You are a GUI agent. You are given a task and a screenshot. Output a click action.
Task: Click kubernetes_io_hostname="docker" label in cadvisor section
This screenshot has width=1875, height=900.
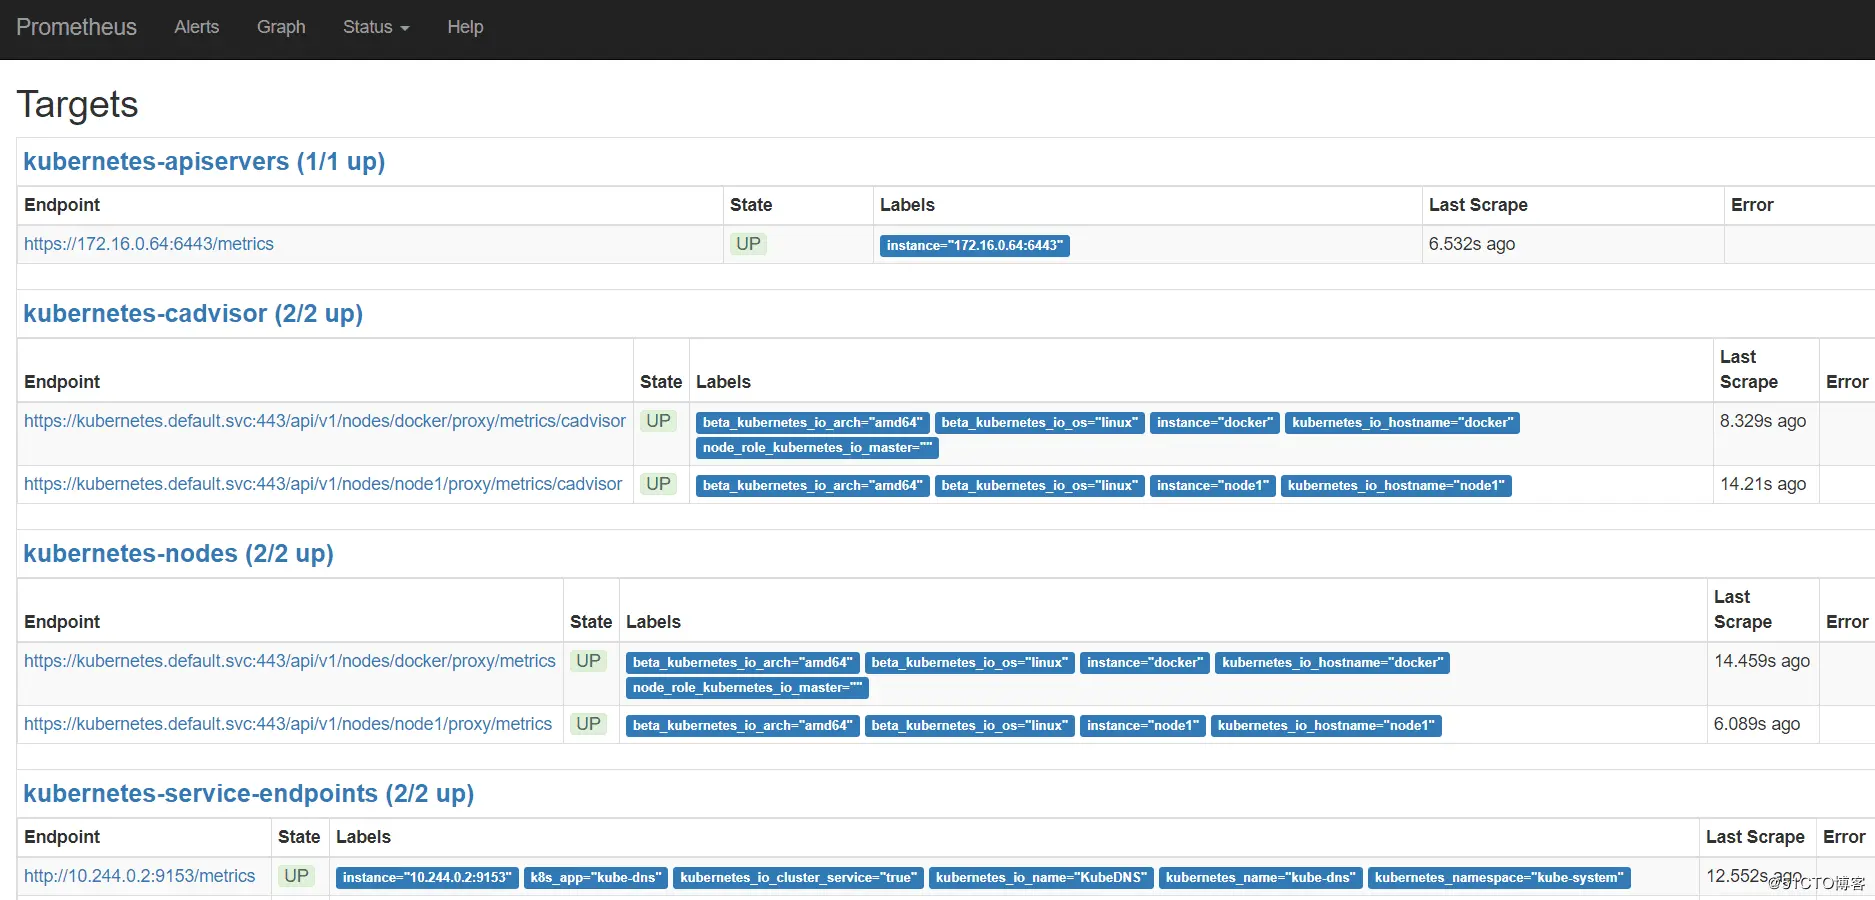1402,423
